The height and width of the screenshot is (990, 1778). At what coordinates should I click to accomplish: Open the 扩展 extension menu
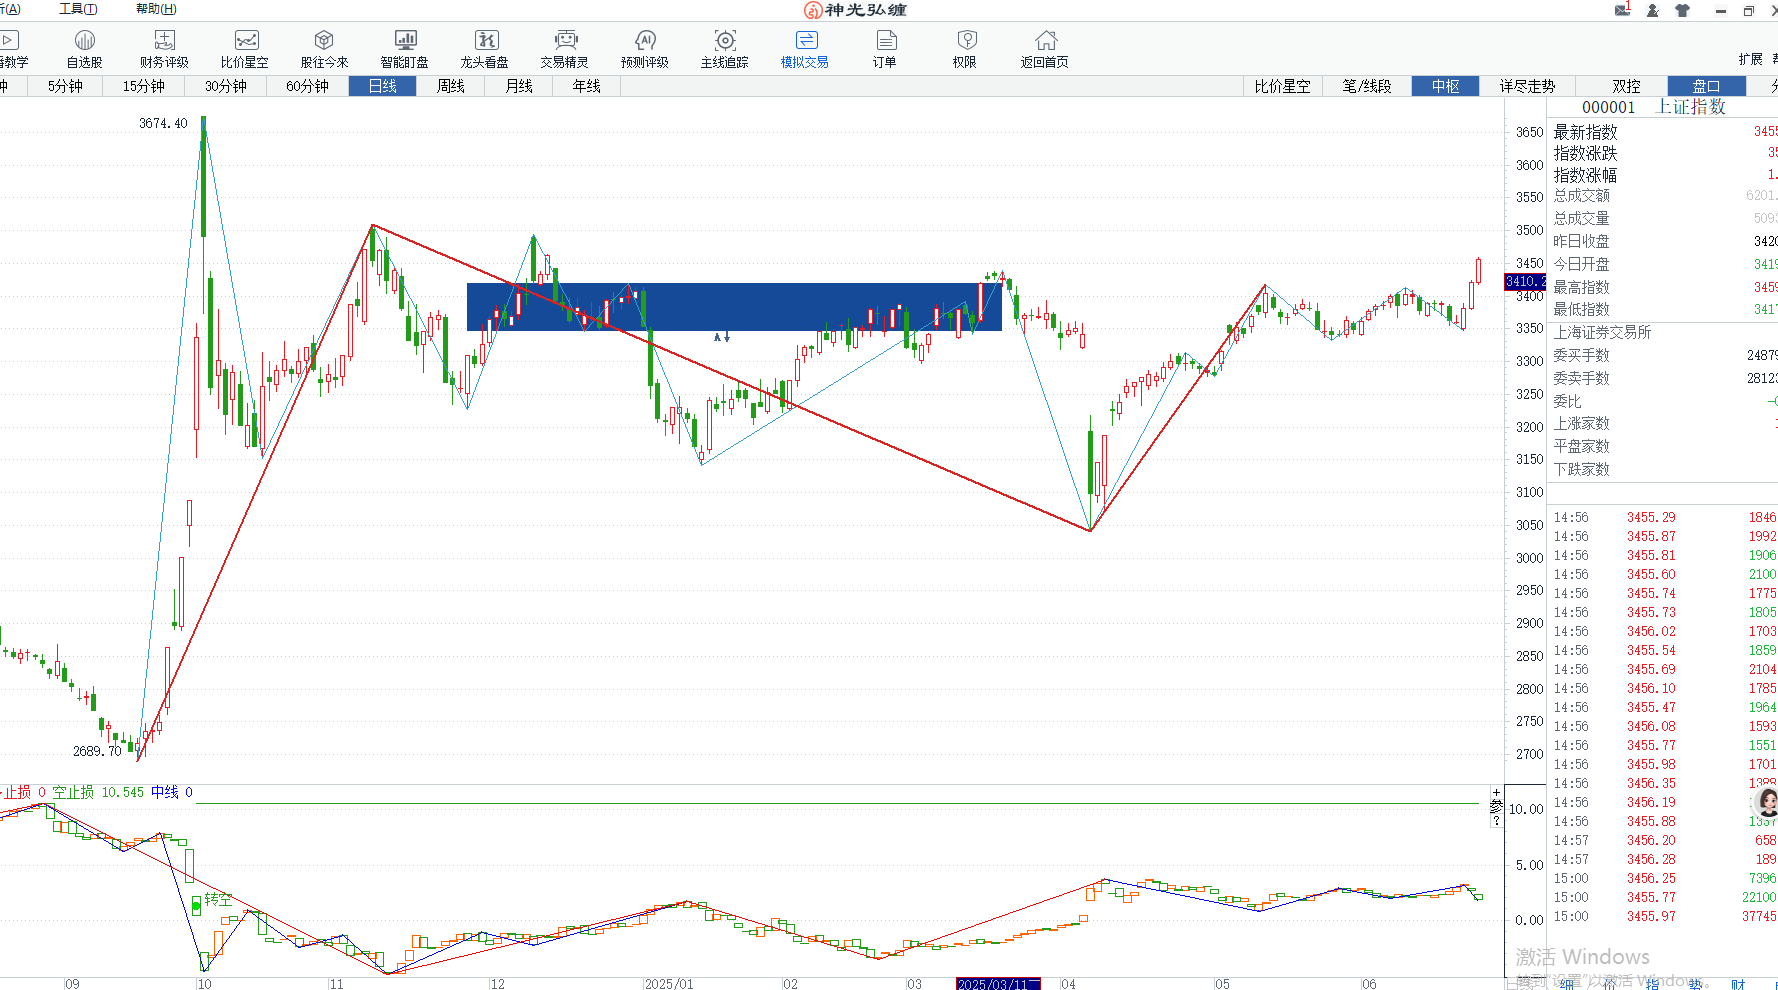(1750, 59)
